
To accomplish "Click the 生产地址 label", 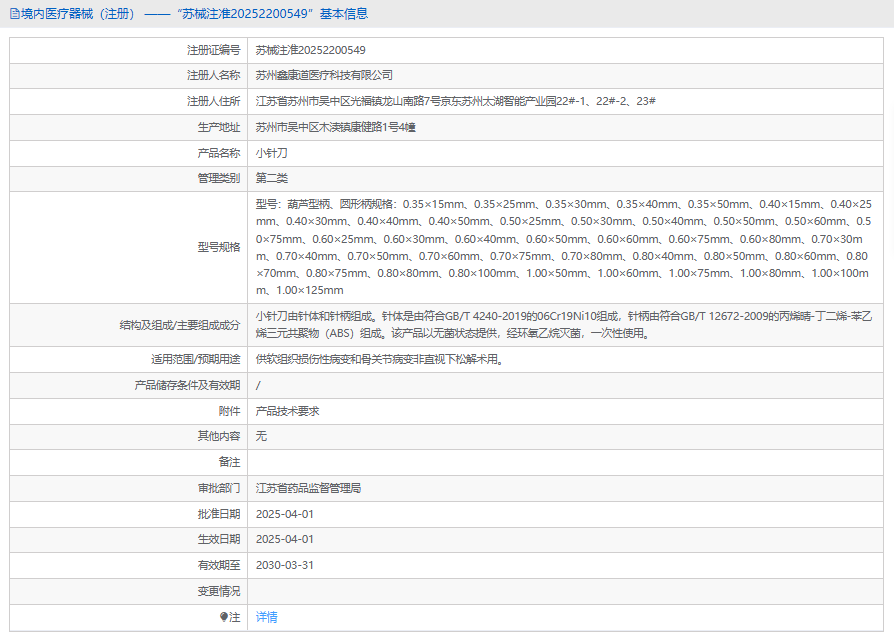I will point(219,127).
